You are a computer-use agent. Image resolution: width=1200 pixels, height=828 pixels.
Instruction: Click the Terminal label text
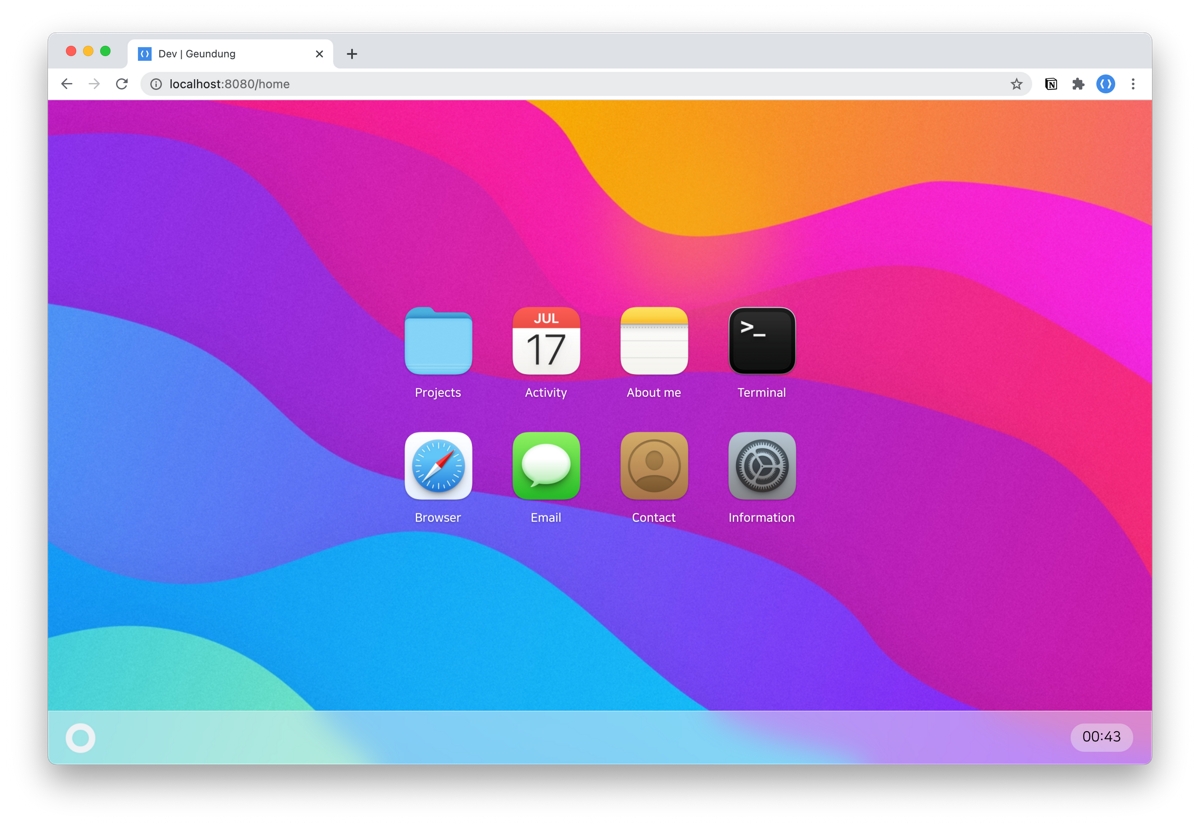pos(762,393)
